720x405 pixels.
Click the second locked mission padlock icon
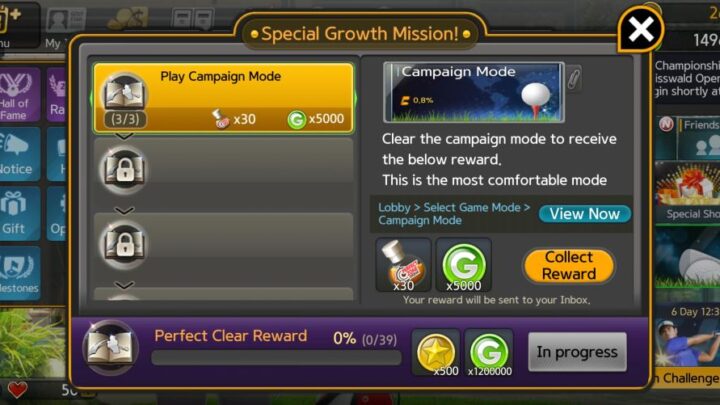click(124, 244)
